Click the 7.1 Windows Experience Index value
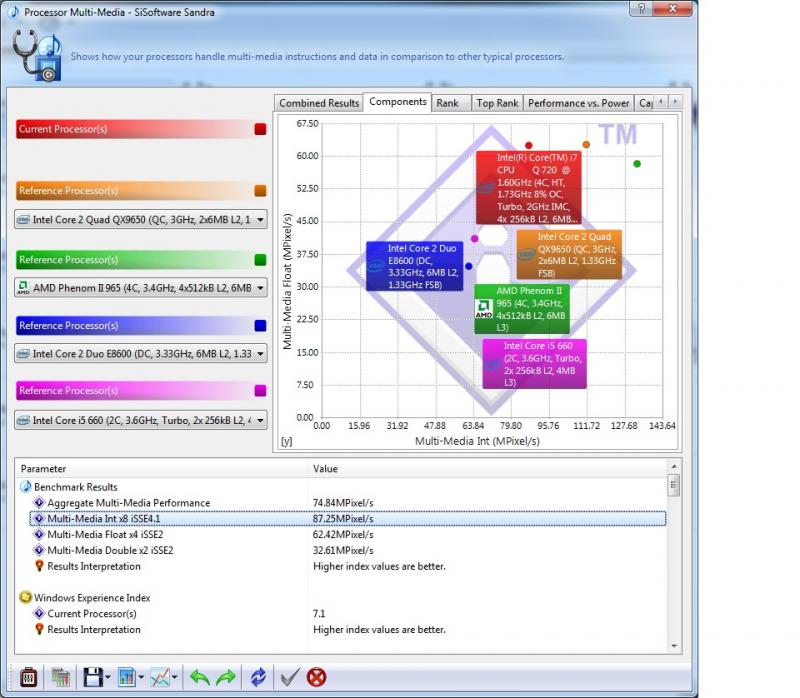 319,613
